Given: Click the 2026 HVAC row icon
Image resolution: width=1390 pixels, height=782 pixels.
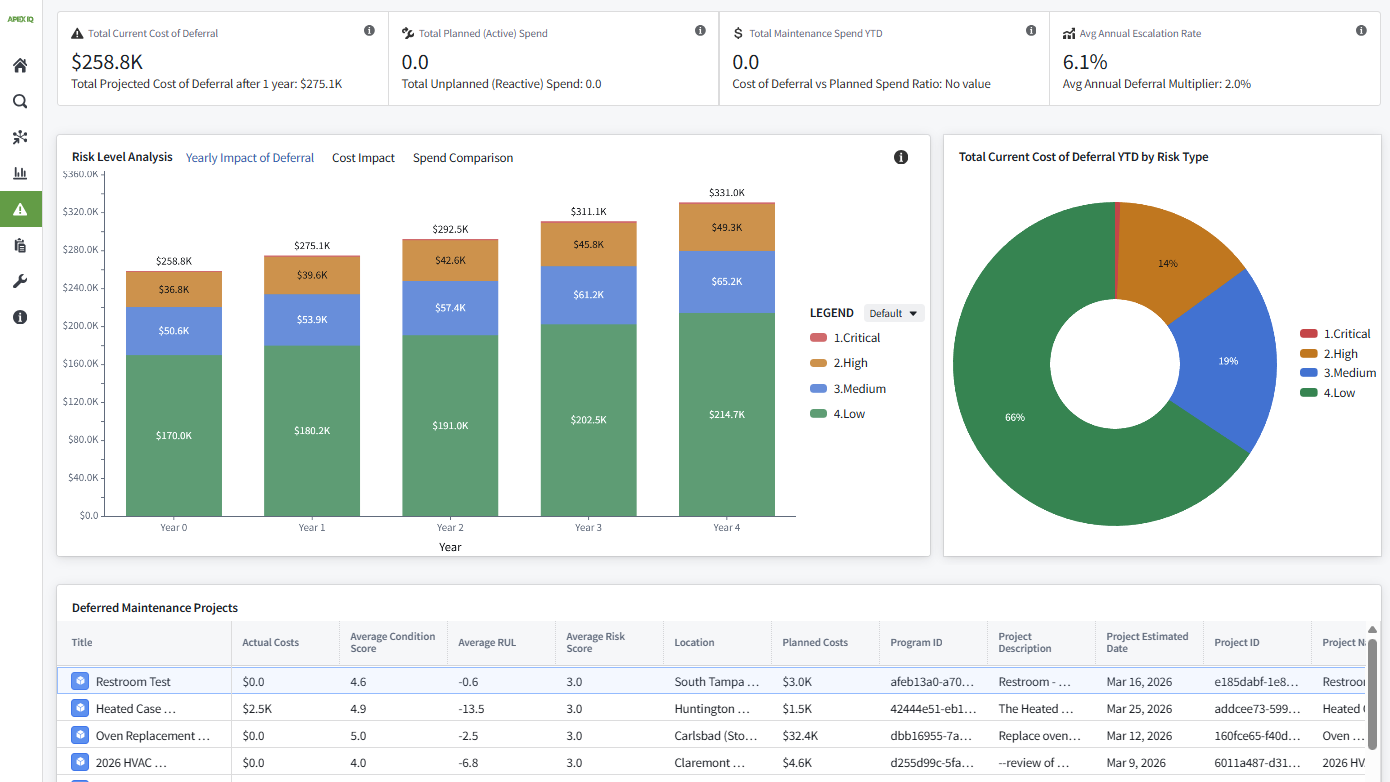Looking at the screenshot, I should (80, 762).
